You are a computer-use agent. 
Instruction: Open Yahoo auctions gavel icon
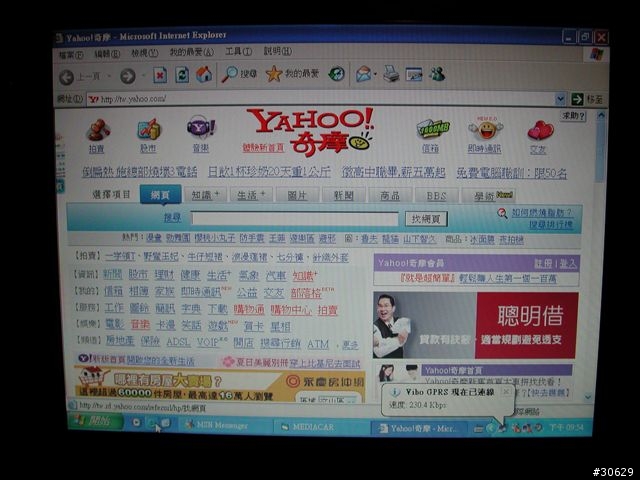98,130
